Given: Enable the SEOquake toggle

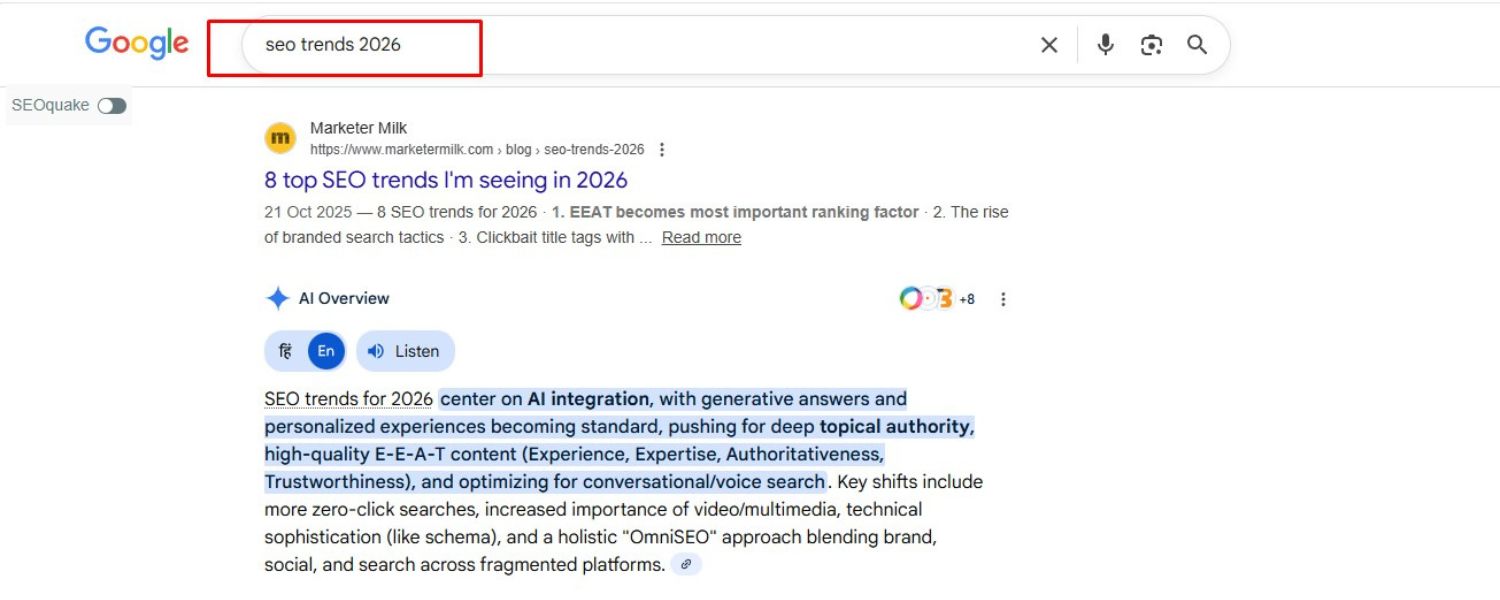Looking at the screenshot, I should (x=112, y=105).
